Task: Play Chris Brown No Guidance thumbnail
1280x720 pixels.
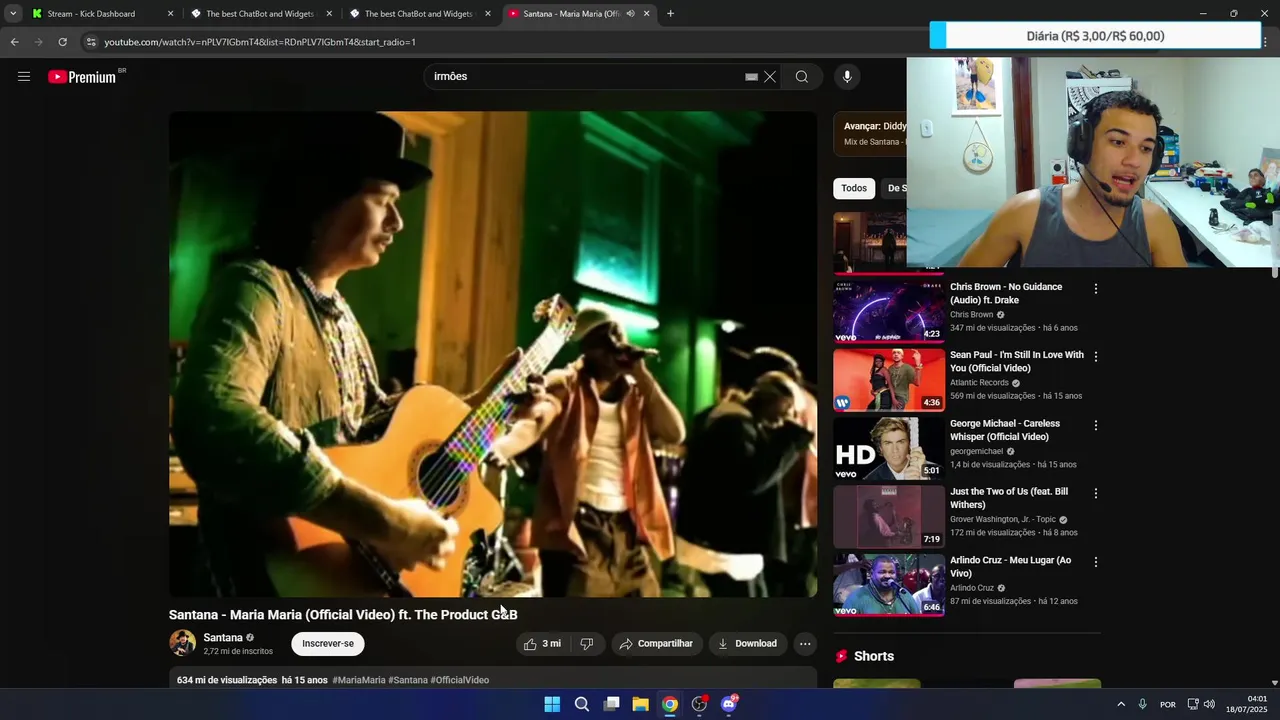Action: (x=889, y=311)
